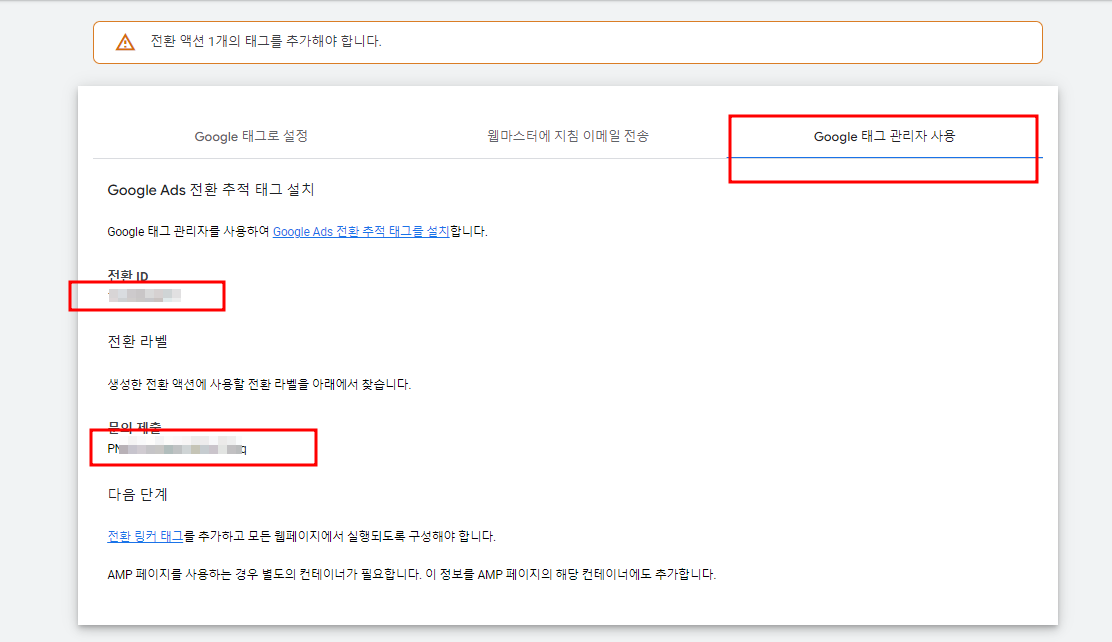This screenshot has height=642, width=1112.
Task: Switch to the Google 태그로 설정 tab
Action: [250, 136]
